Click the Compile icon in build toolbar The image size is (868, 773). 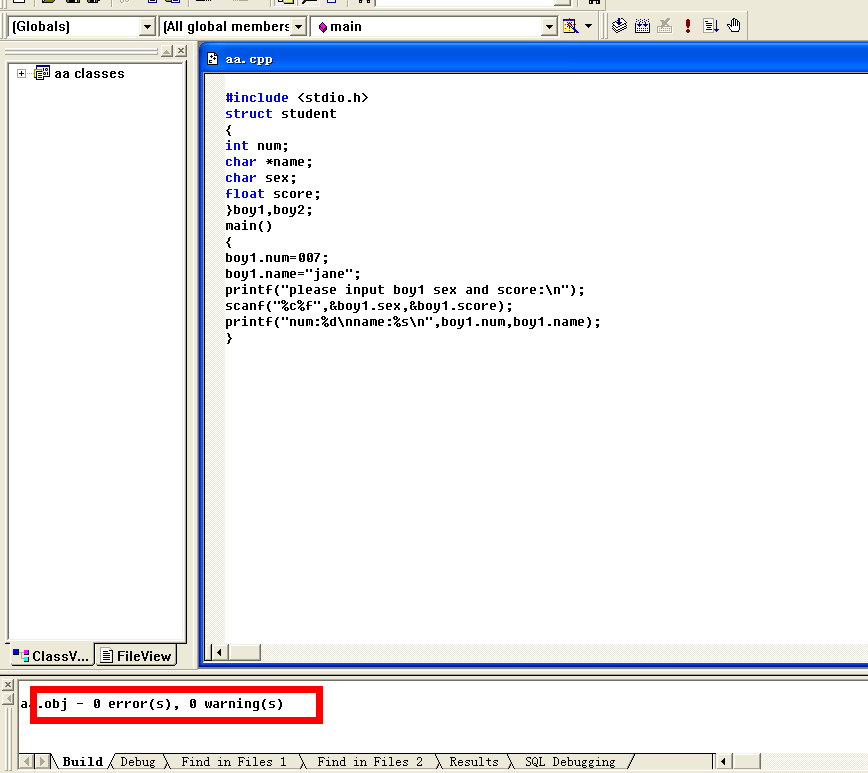click(619, 25)
